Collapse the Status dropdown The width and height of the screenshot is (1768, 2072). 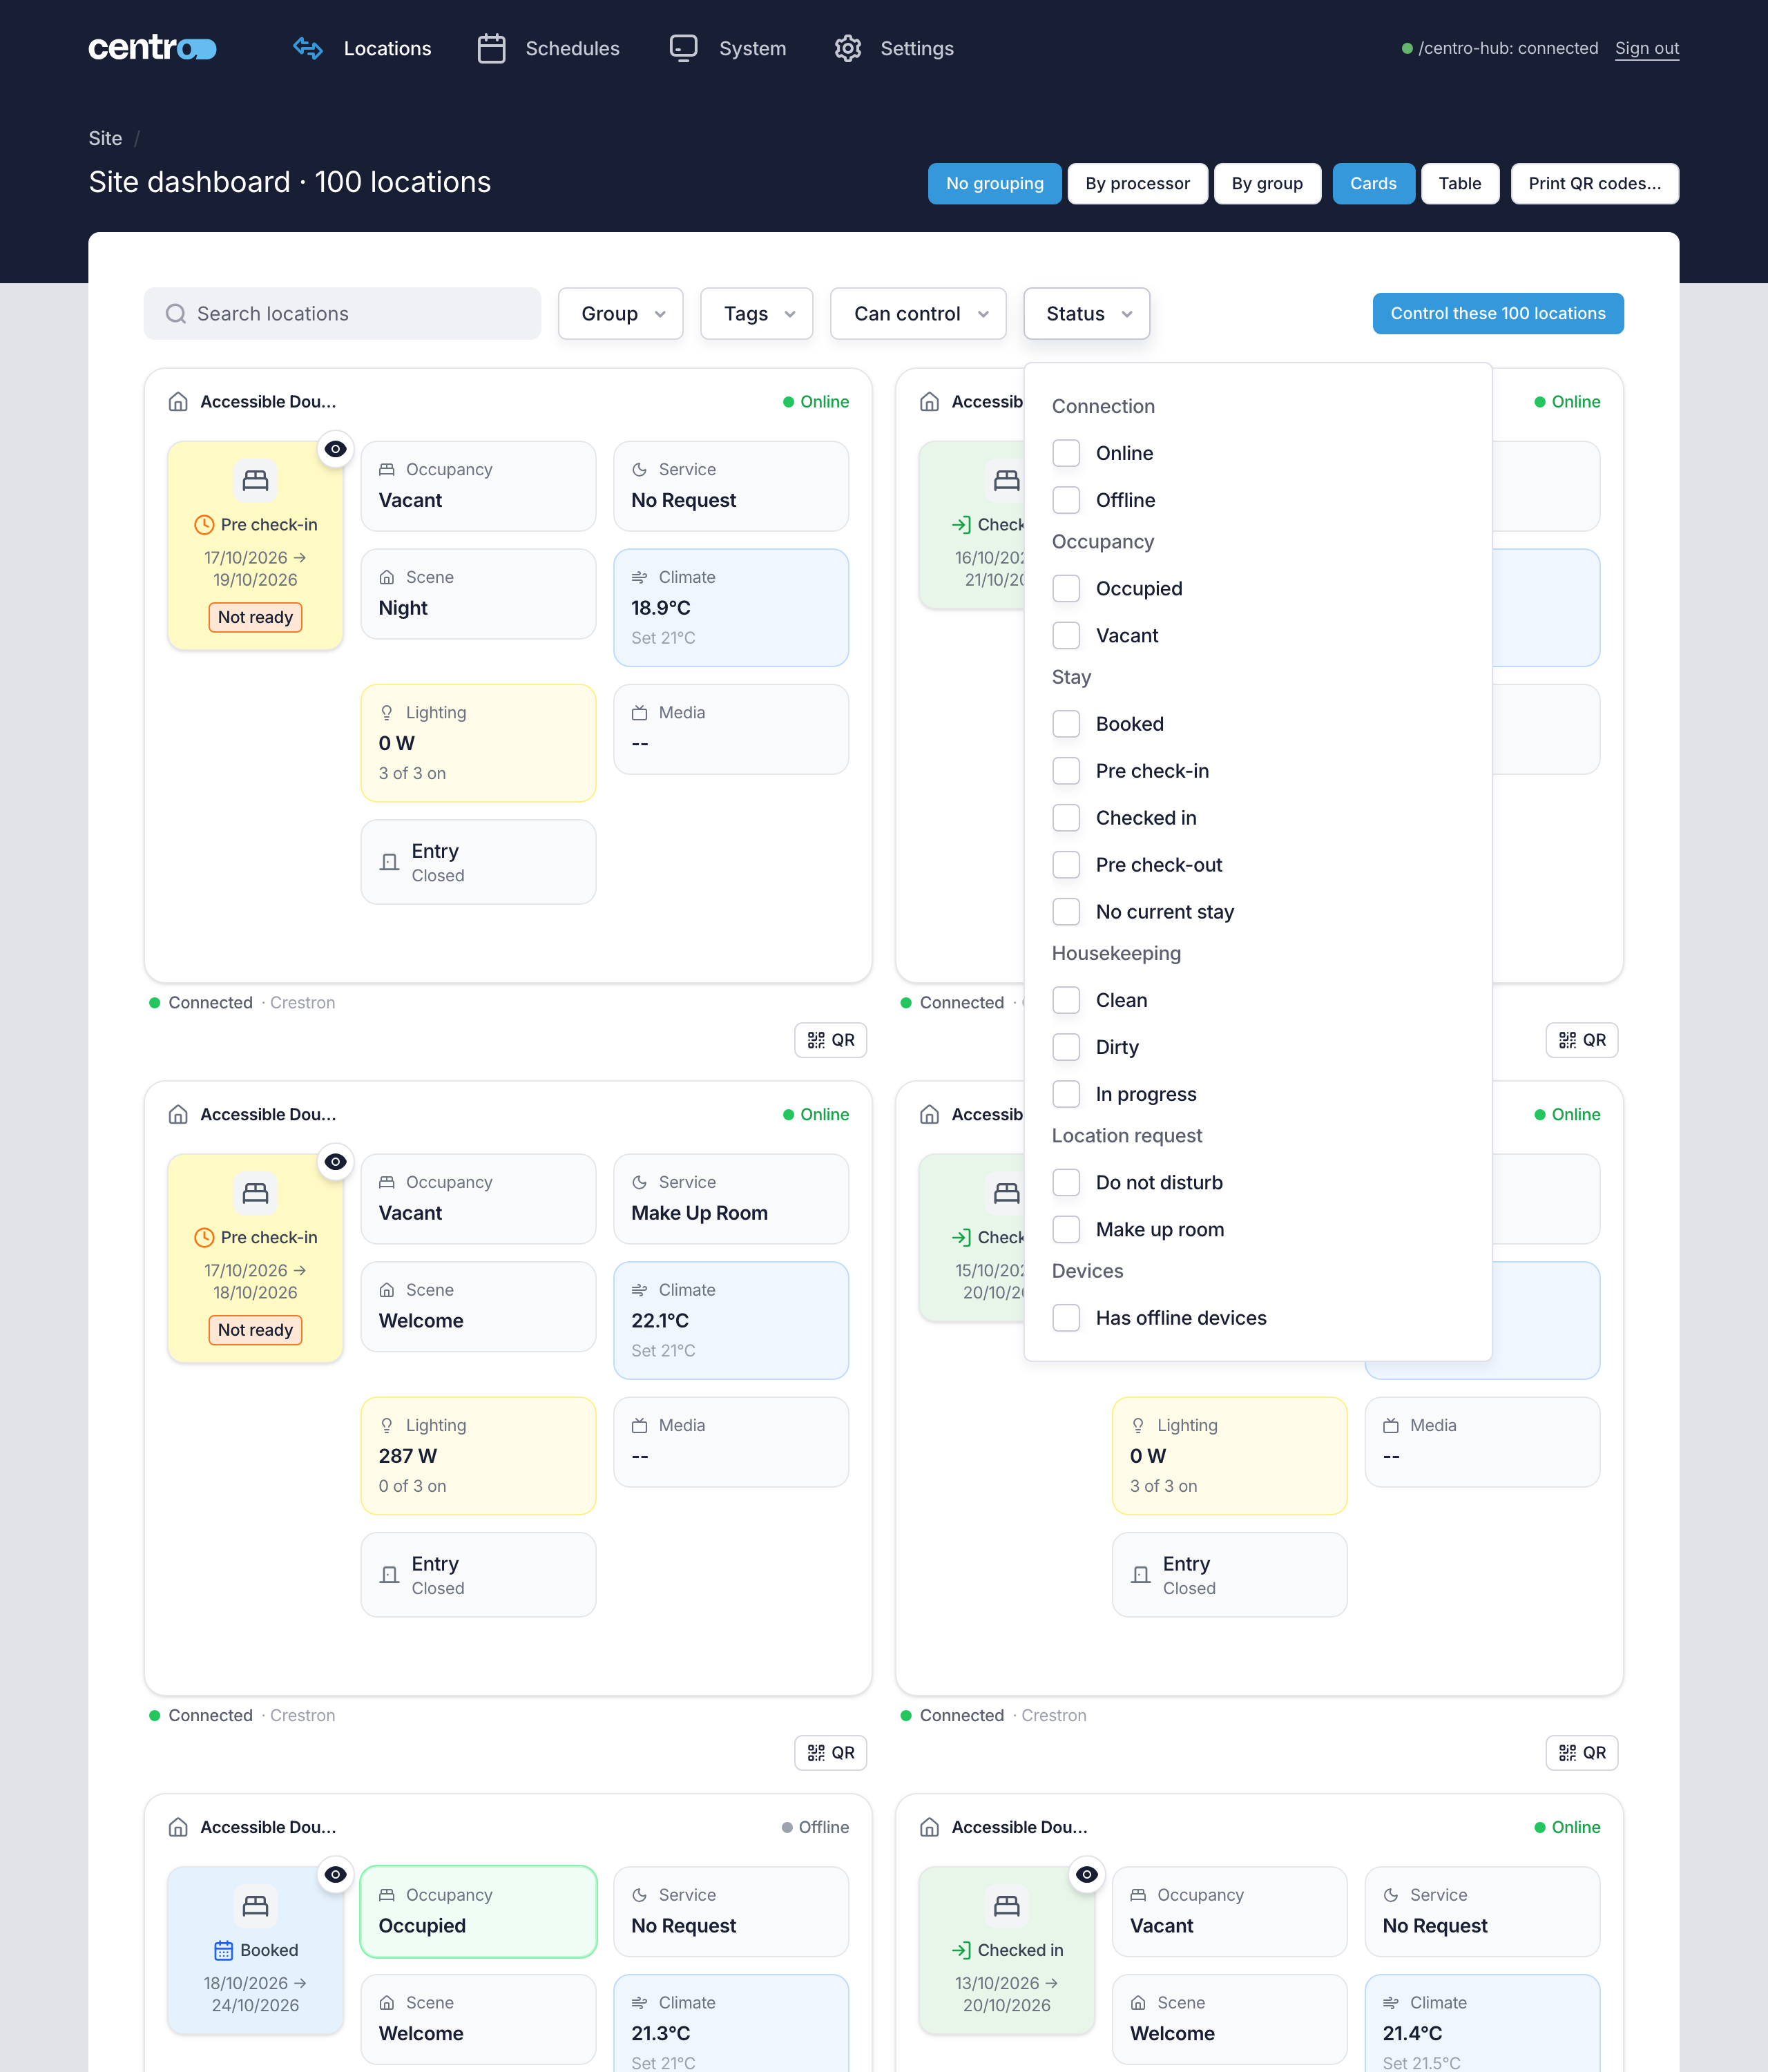[1087, 314]
